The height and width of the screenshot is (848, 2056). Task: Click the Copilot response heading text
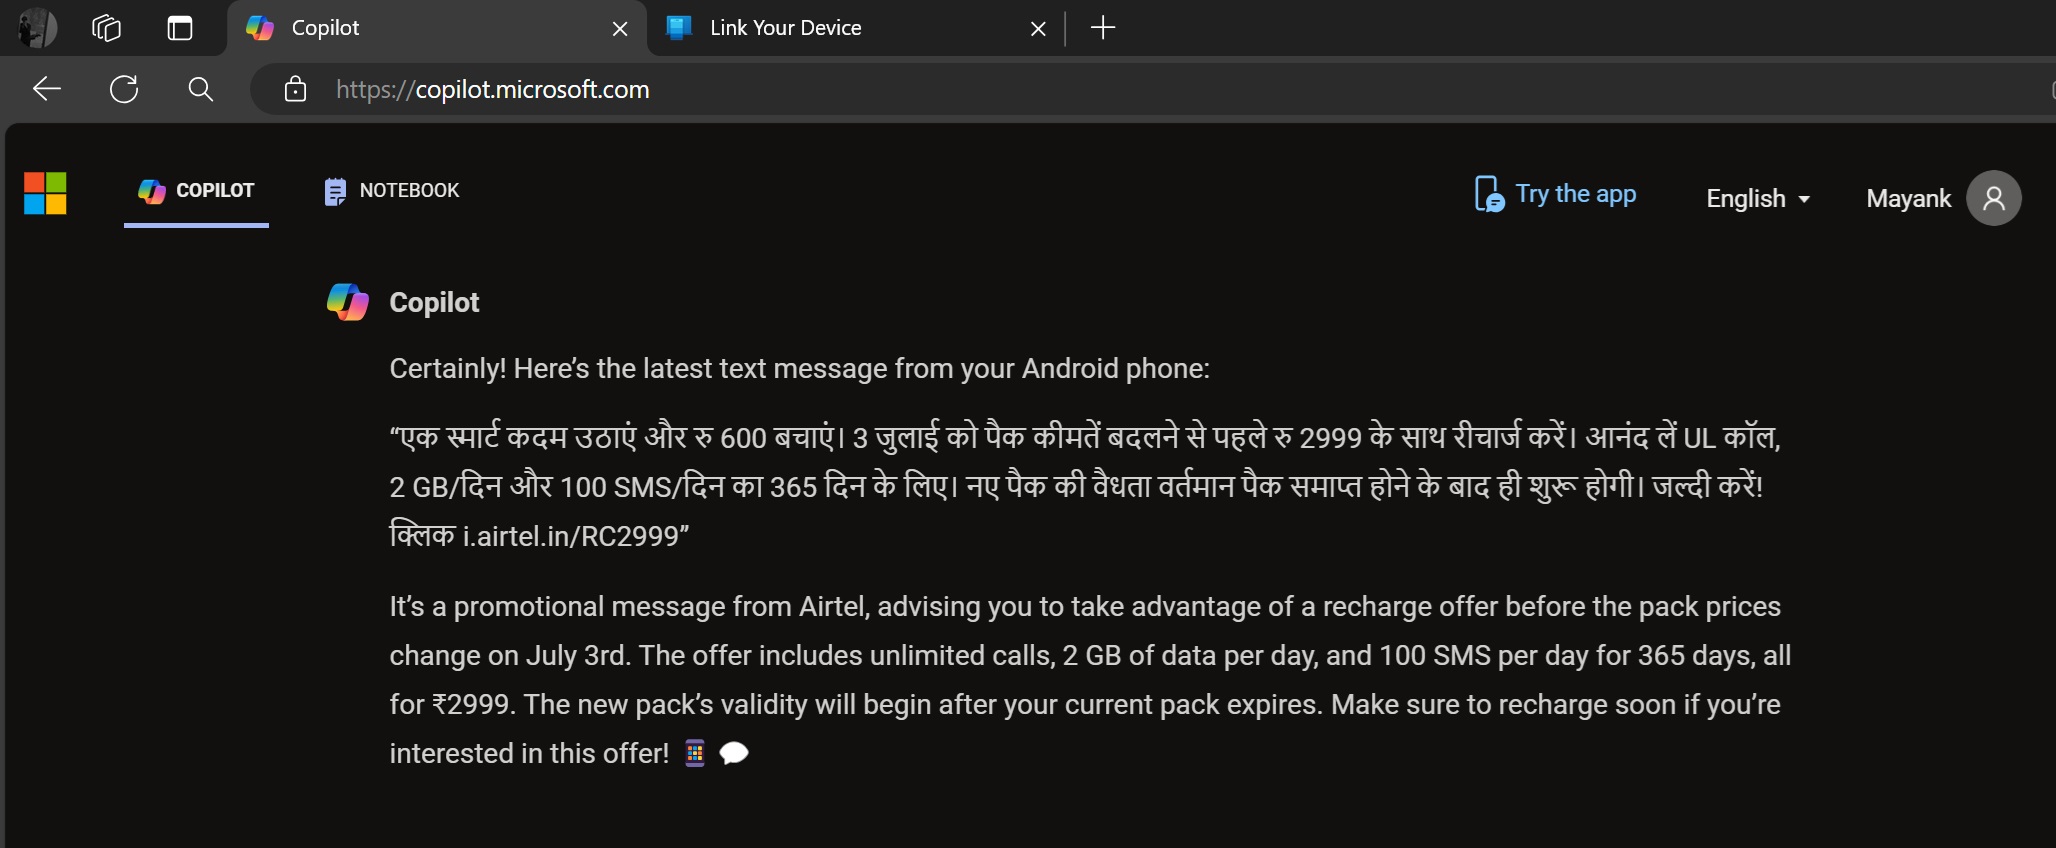(x=434, y=302)
